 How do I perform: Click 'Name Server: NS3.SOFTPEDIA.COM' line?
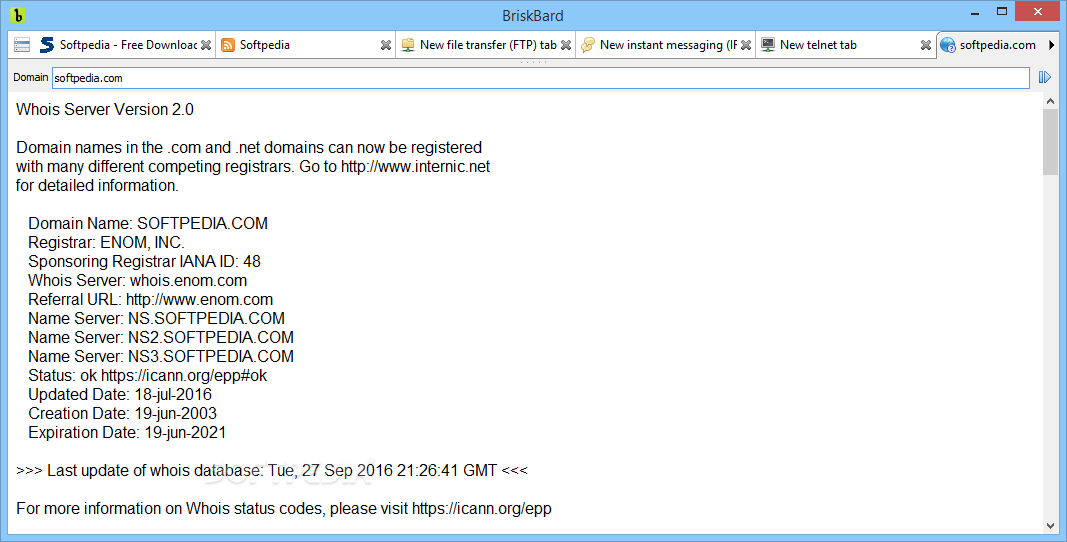click(161, 357)
